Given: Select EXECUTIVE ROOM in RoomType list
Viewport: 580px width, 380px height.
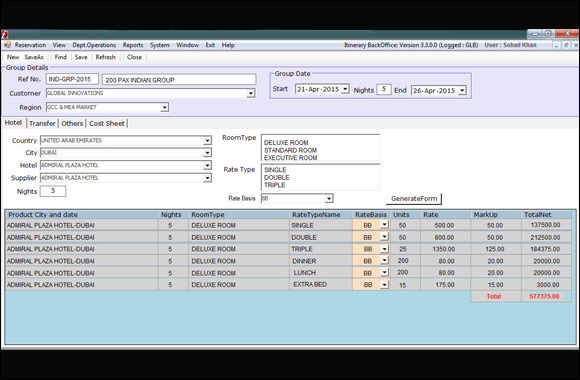Looking at the screenshot, I should [x=291, y=158].
